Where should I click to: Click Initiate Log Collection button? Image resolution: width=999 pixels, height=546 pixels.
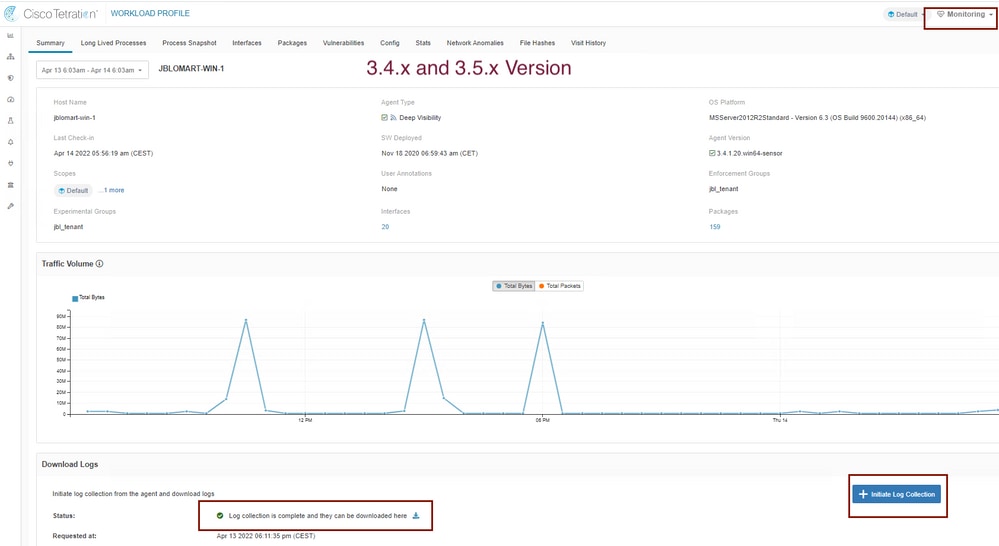click(896, 494)
